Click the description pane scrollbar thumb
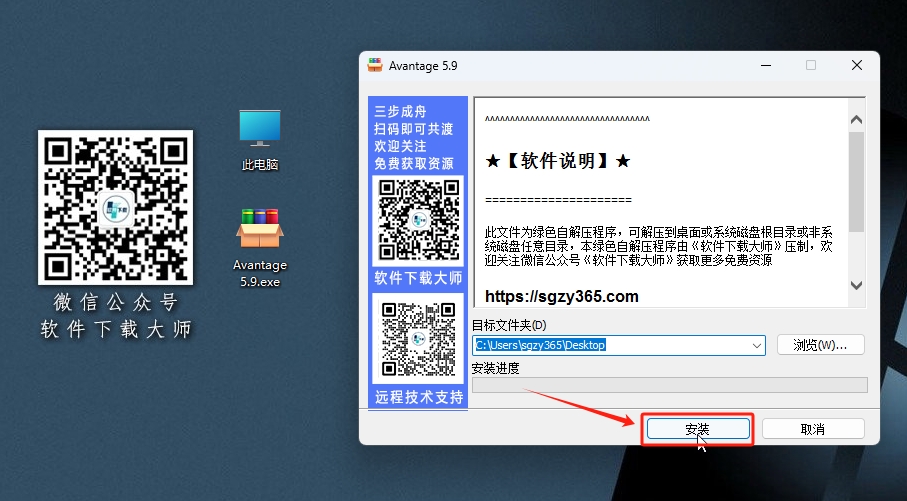907x501 pixels. (x=857, y=182)
